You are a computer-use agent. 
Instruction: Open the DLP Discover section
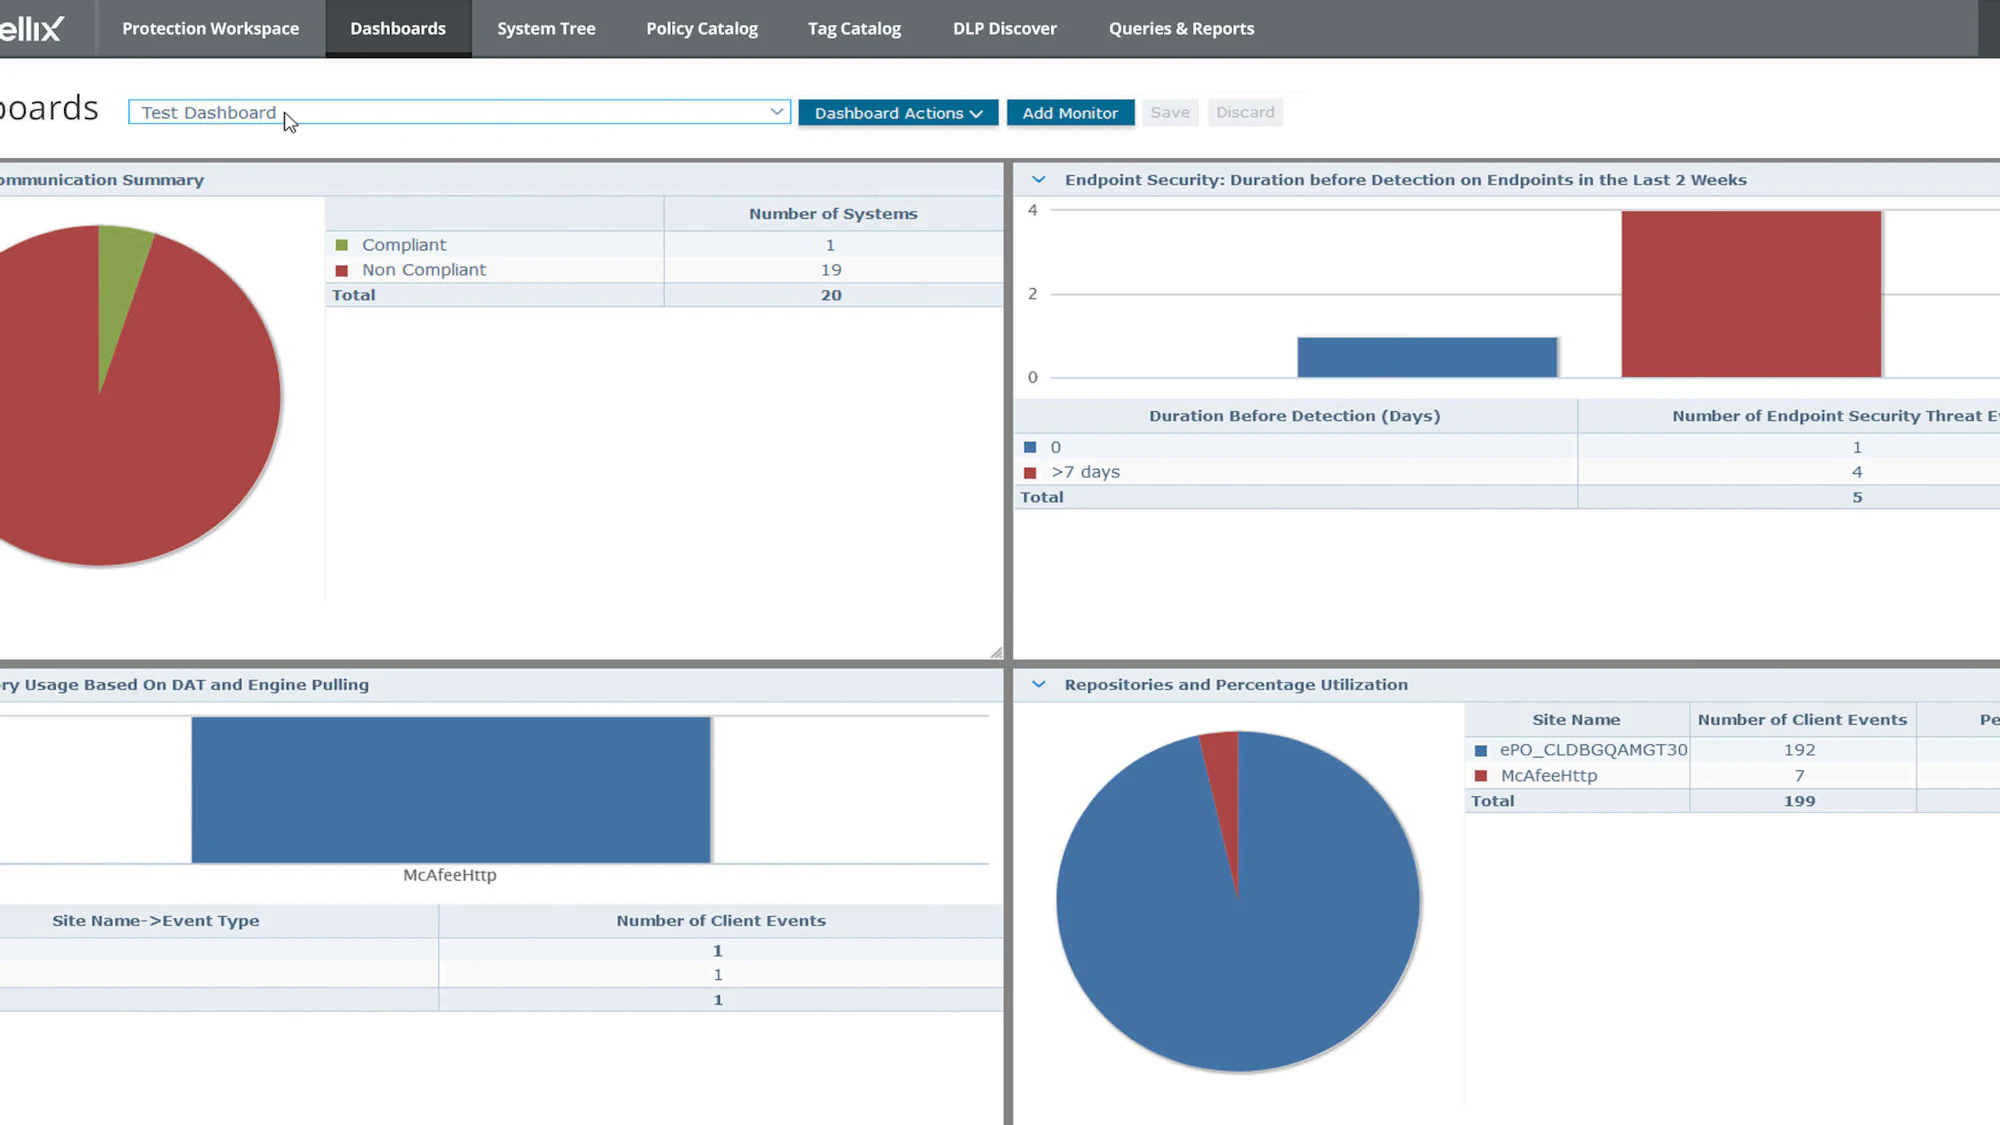tap(1004, 28)
